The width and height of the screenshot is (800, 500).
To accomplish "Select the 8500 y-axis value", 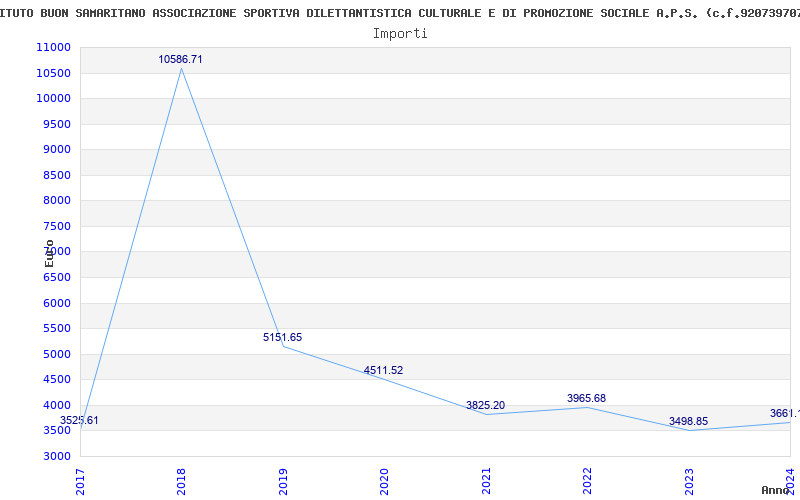I will click(57, 175).
